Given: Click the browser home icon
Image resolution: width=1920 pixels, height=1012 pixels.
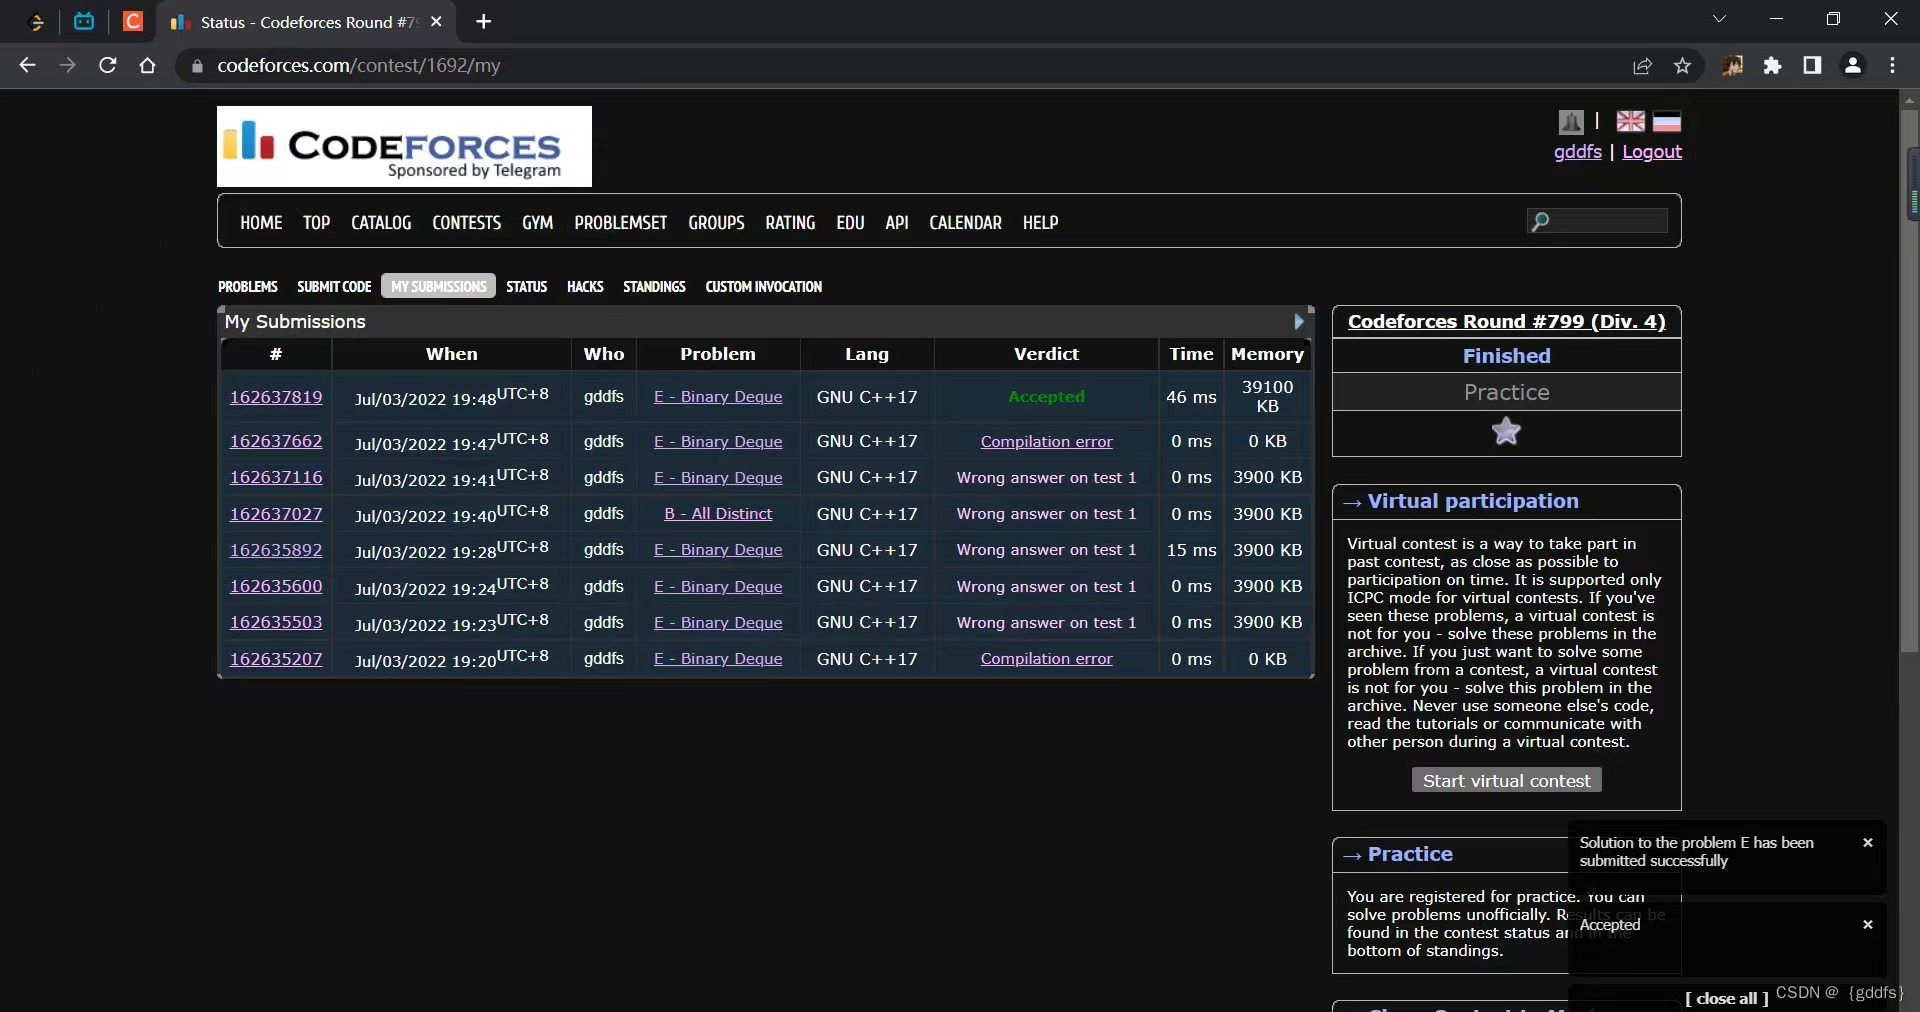Looking at the screenshot, I should [x=147, y=65].
